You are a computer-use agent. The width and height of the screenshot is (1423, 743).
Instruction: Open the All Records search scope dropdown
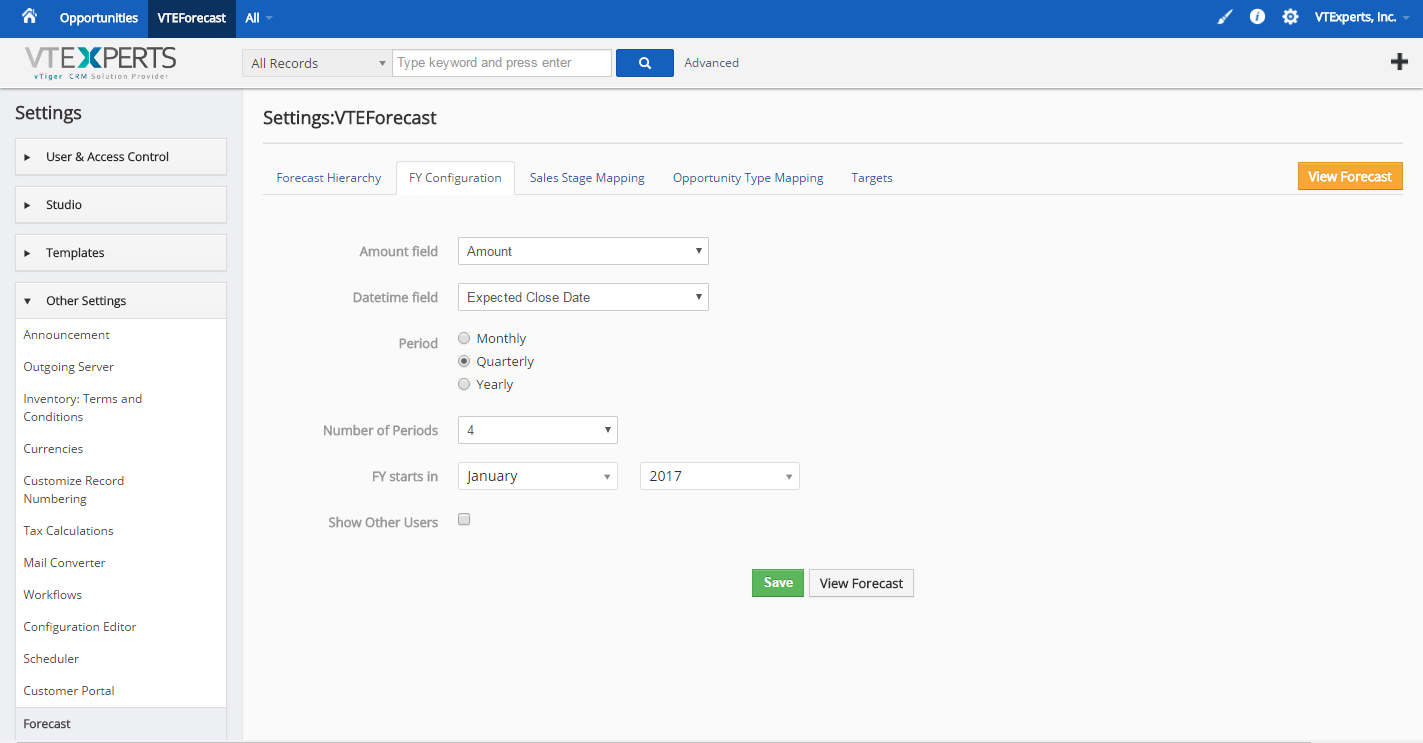point(317,63)
